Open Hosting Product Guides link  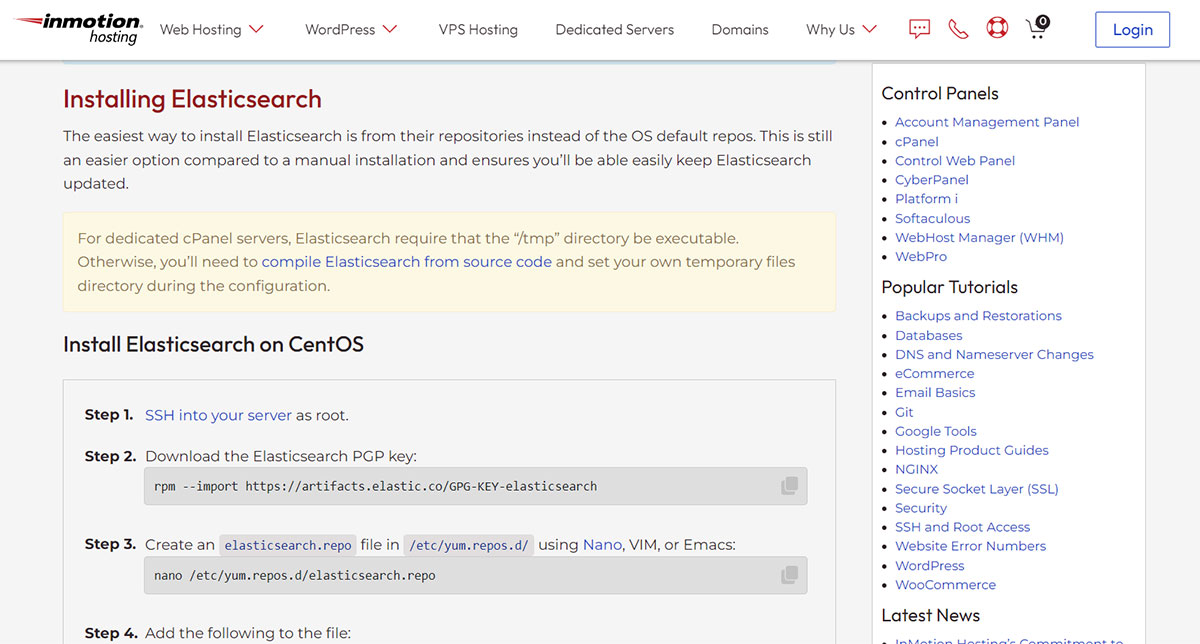coord(972,450)
